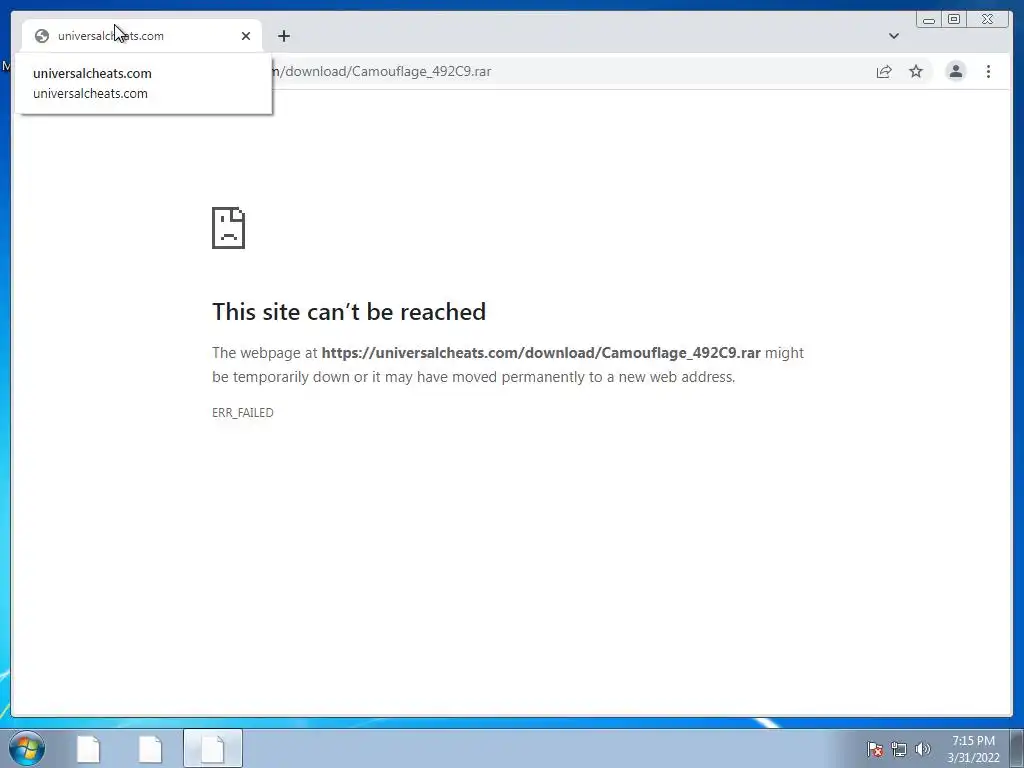Click the active third taskbar window icon
The width and height of the screenshot is (1024, 768).
pyautogui.click(x=213, y=748)
